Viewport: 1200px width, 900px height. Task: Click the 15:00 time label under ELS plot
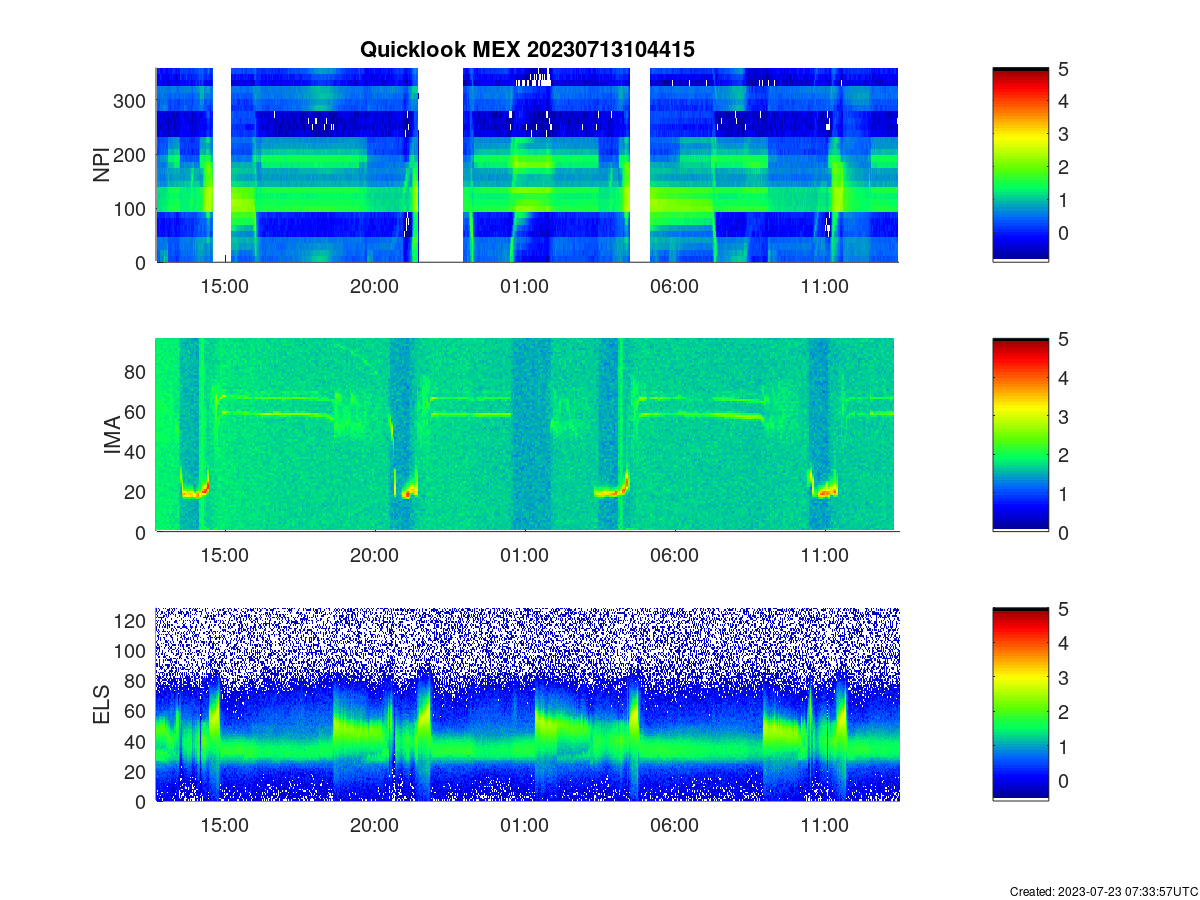tap(225, 826)
